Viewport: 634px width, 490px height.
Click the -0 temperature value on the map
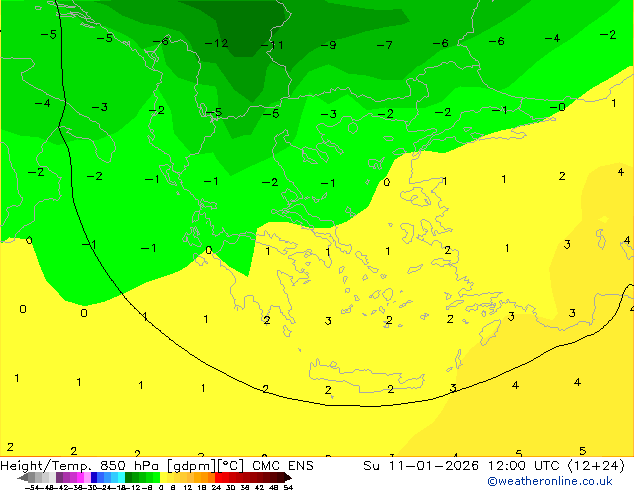tap(558, 107)
